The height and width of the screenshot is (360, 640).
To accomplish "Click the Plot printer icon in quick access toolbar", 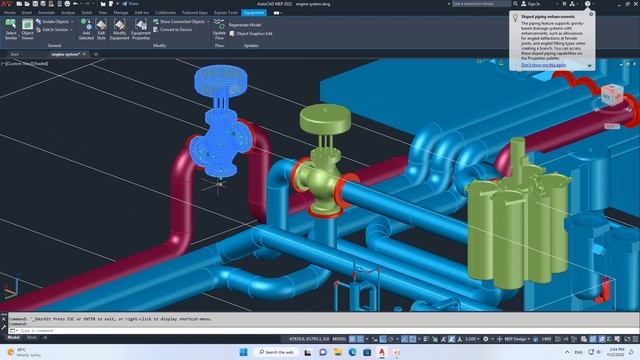I will (67, 4).
